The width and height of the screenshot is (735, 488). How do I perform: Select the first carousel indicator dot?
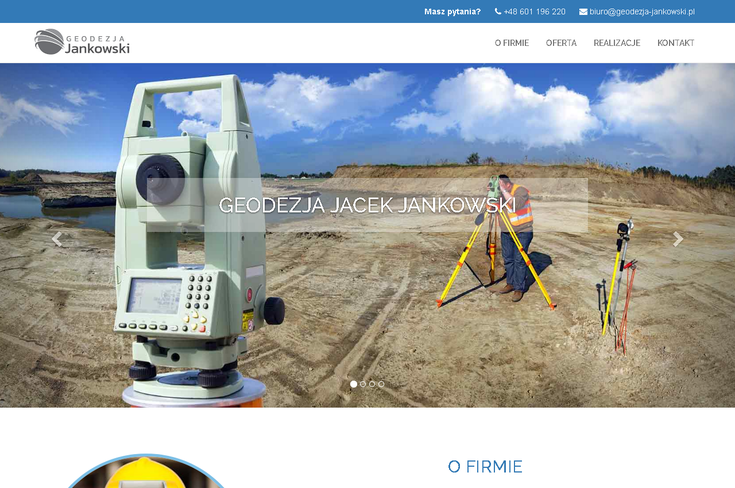tap(353, 384)
